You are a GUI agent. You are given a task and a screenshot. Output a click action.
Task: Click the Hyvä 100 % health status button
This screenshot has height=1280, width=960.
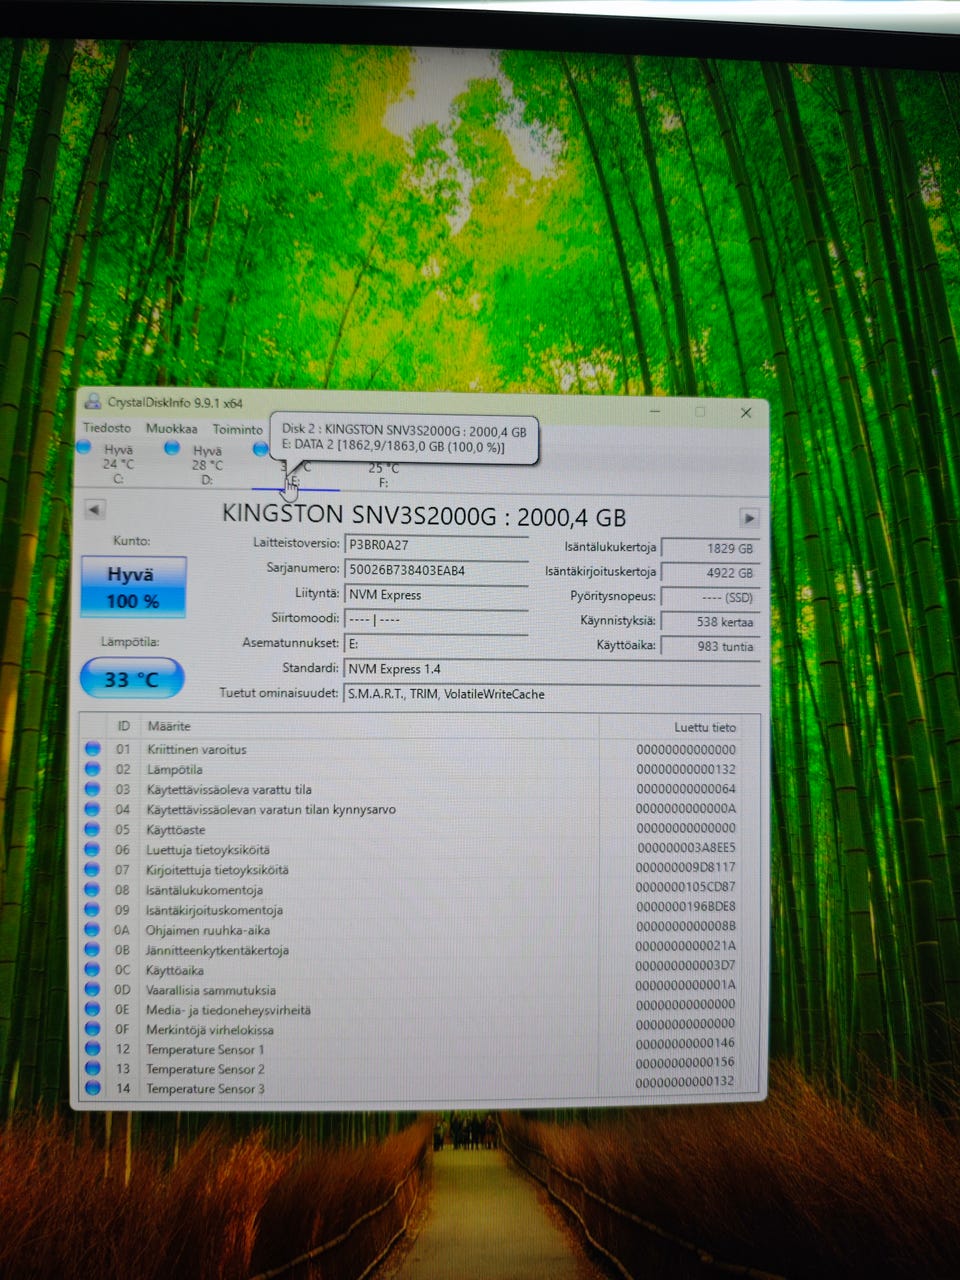[133, 587]
